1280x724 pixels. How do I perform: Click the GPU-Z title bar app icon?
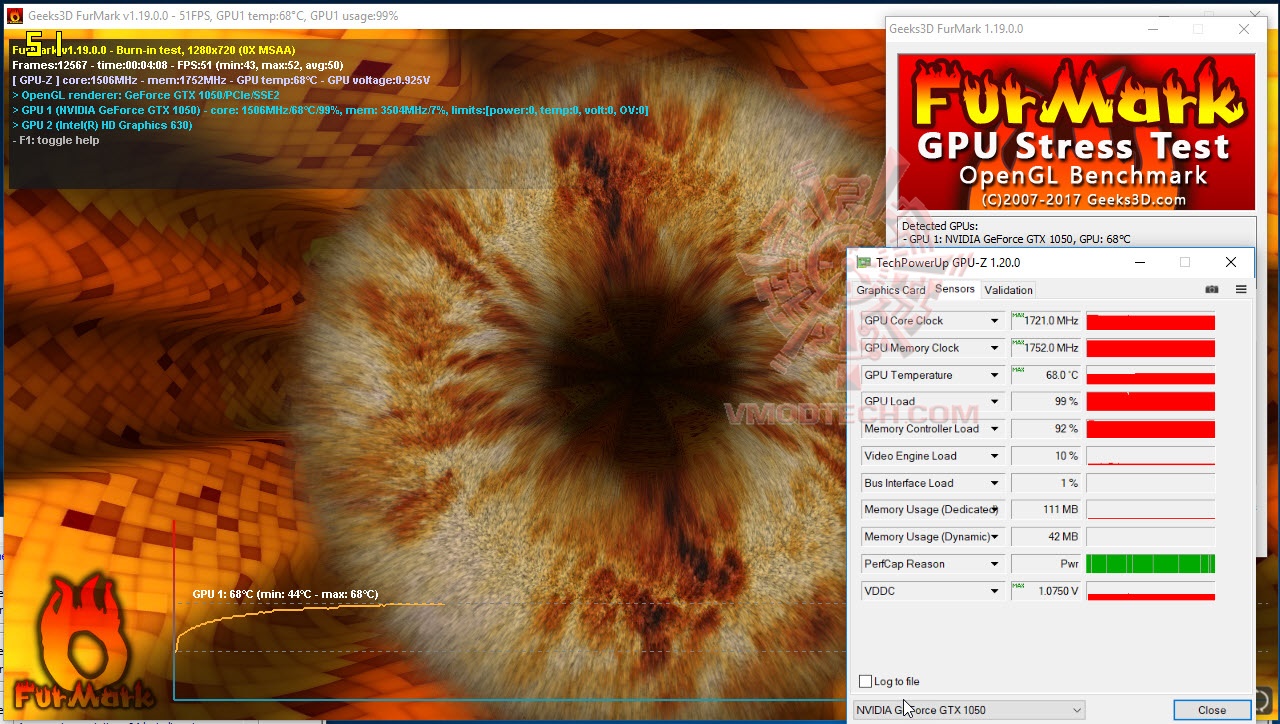(x=863, y=262)
